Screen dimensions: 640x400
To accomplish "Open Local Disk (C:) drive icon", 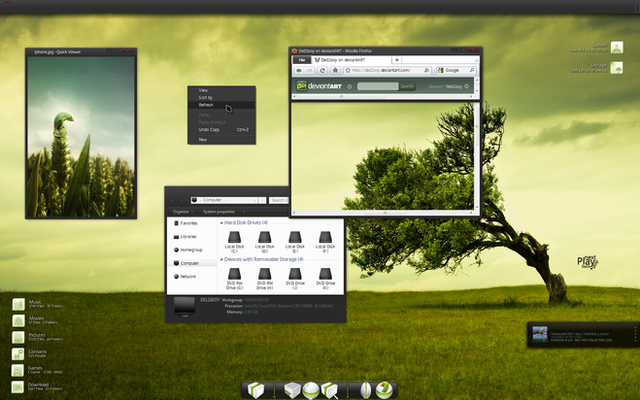I will 234,238.
